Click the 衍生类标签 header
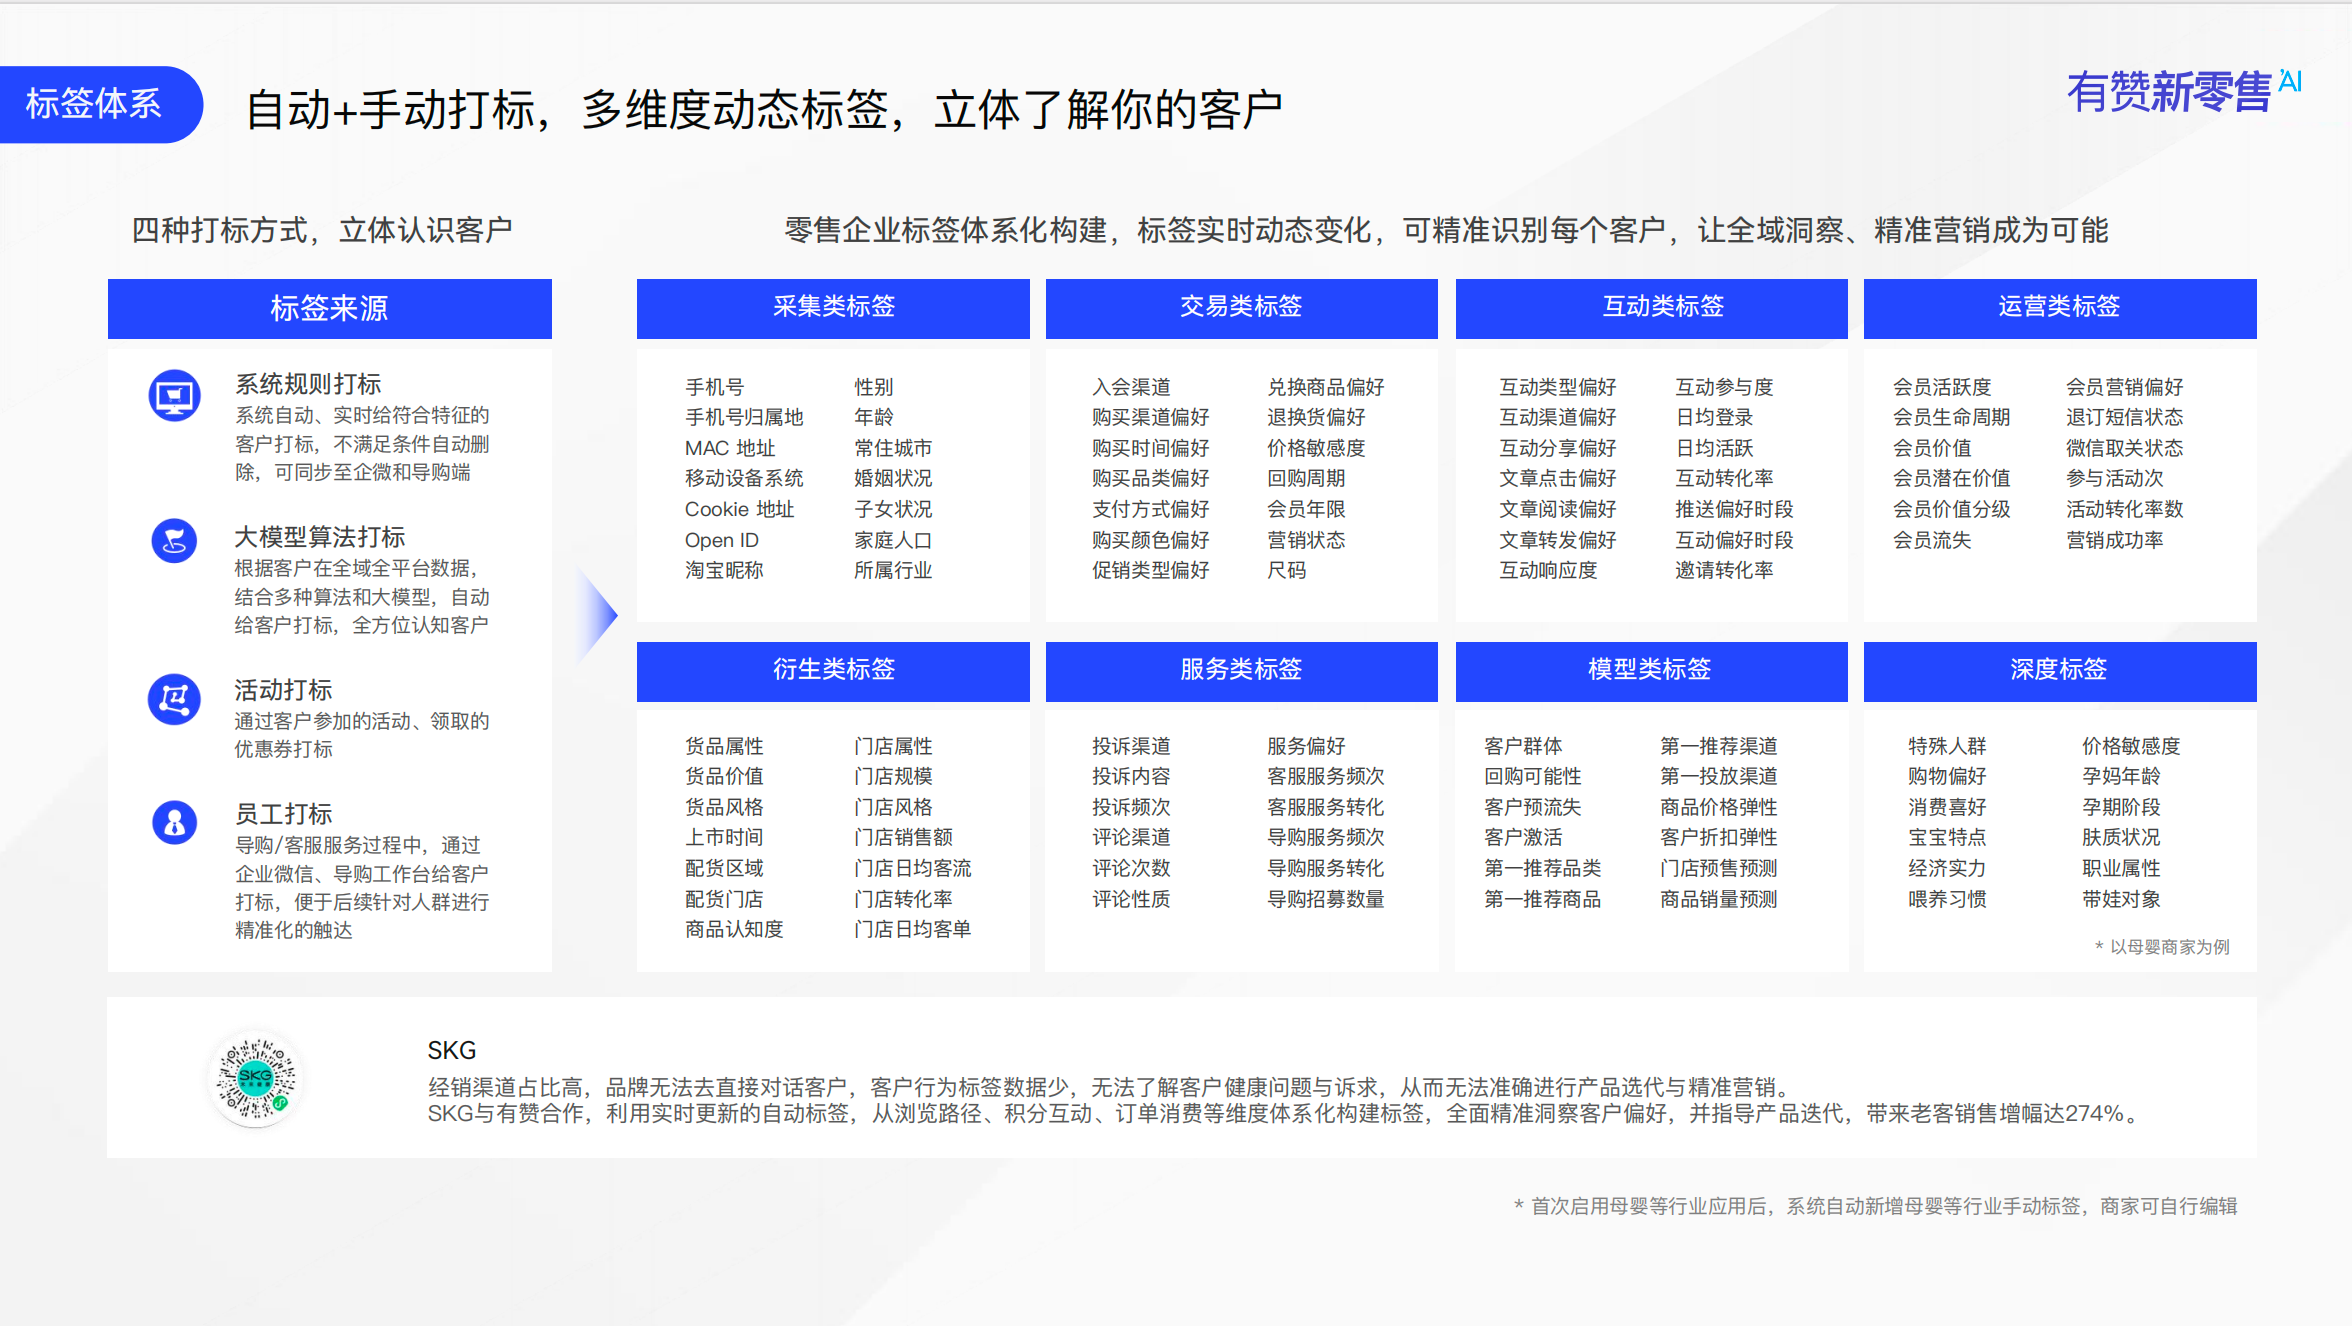Image resolution: width=2352 pixels, height=1326 pixels. (832, 671)
